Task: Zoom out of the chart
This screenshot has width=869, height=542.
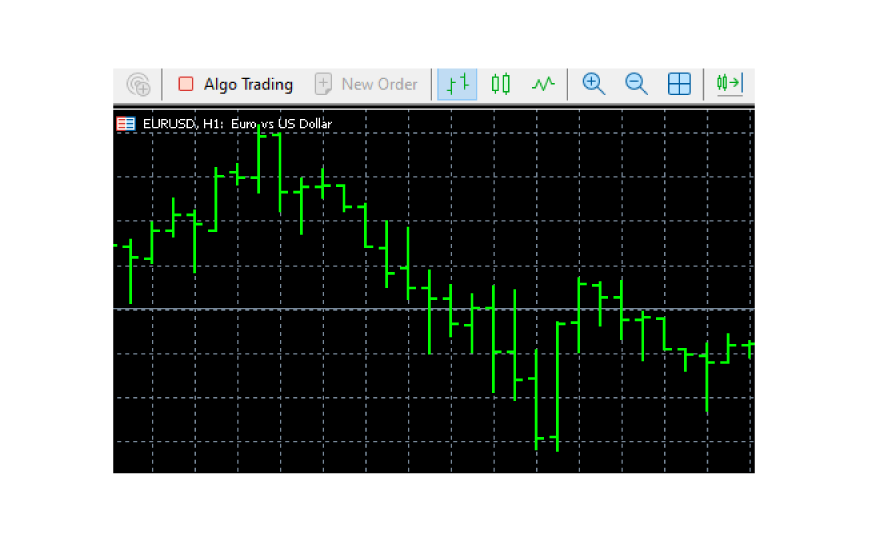Action: point(636,84)
